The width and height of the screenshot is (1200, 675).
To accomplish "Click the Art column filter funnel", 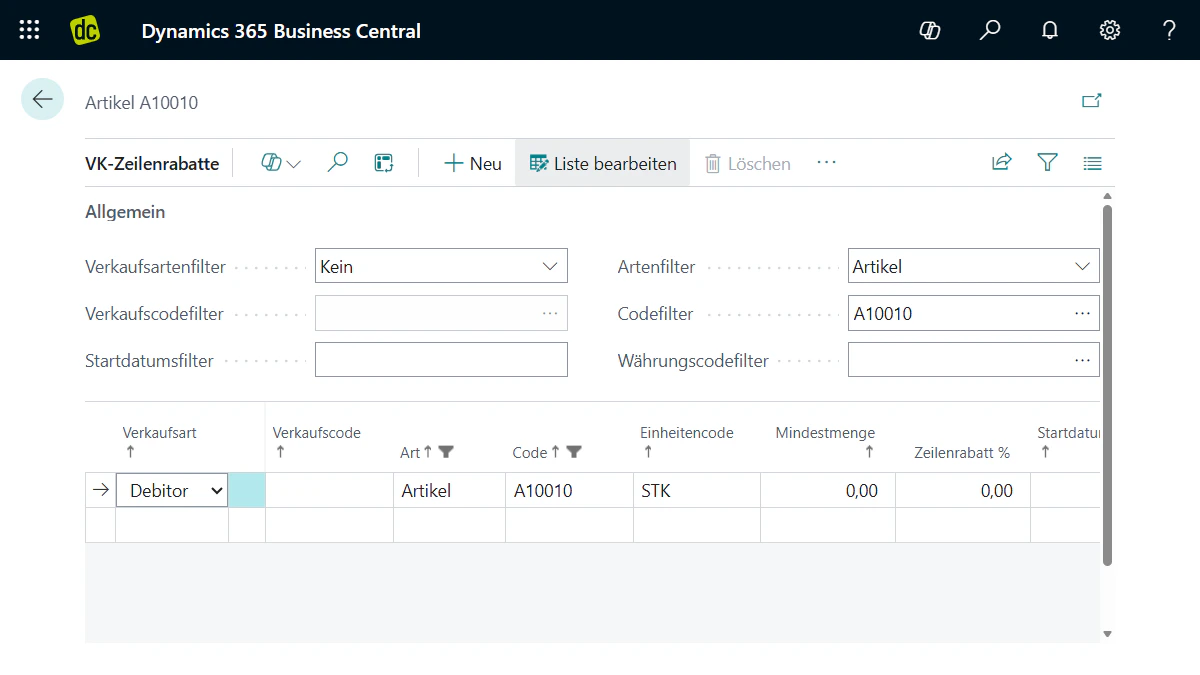I will click(x=446, y=452).
